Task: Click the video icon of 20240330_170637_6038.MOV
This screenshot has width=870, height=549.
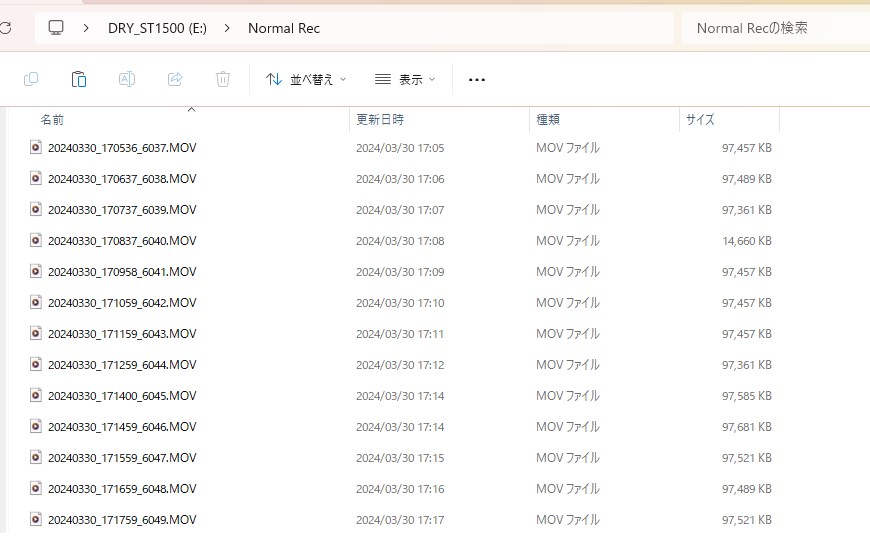Action: 36,178
